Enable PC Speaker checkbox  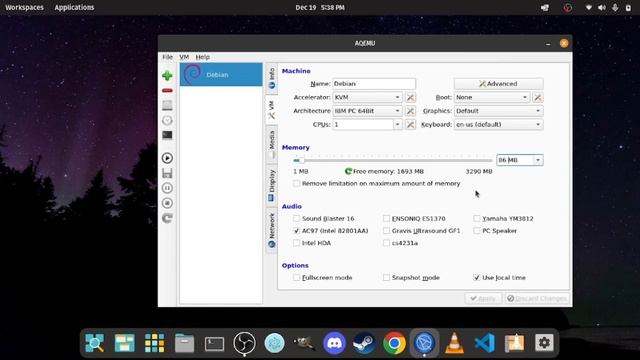coord(476,231)
